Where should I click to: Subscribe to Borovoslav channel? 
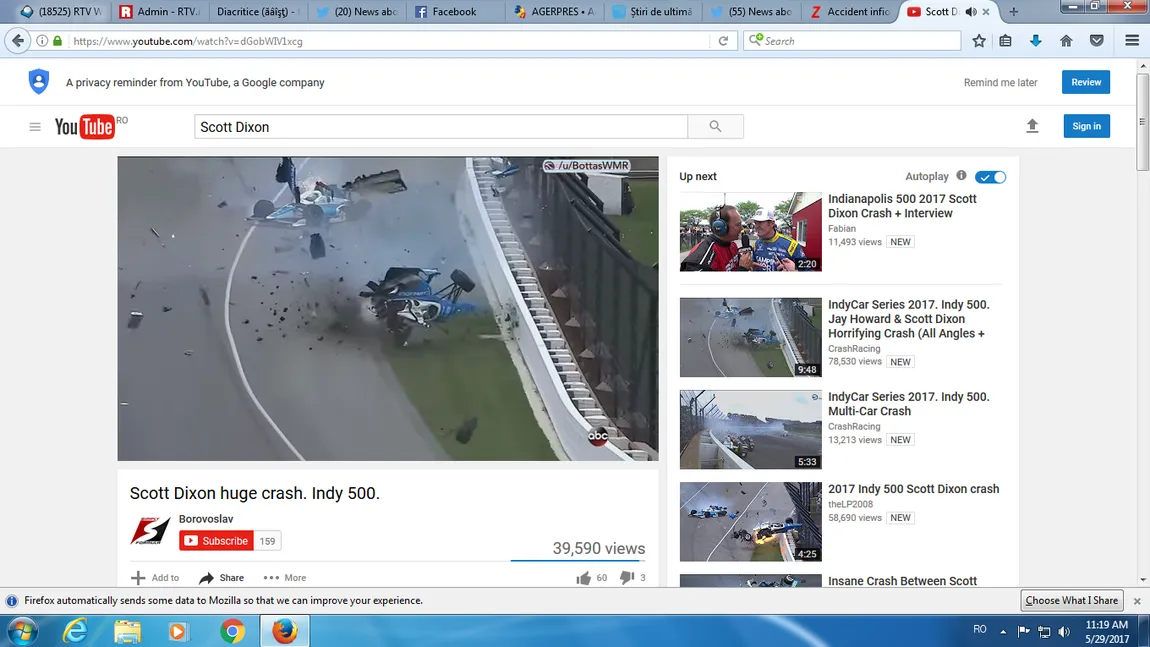(216, 541)
